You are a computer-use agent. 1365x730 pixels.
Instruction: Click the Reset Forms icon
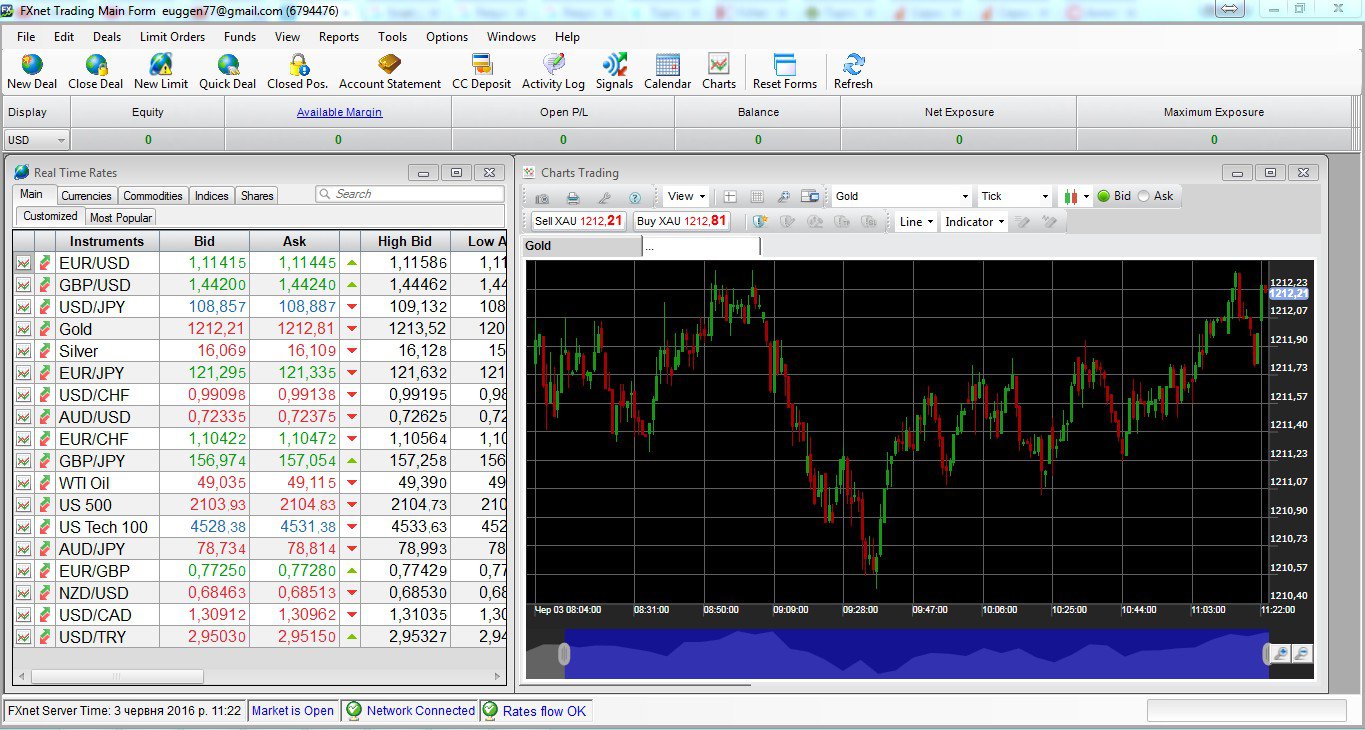point(785,72)
